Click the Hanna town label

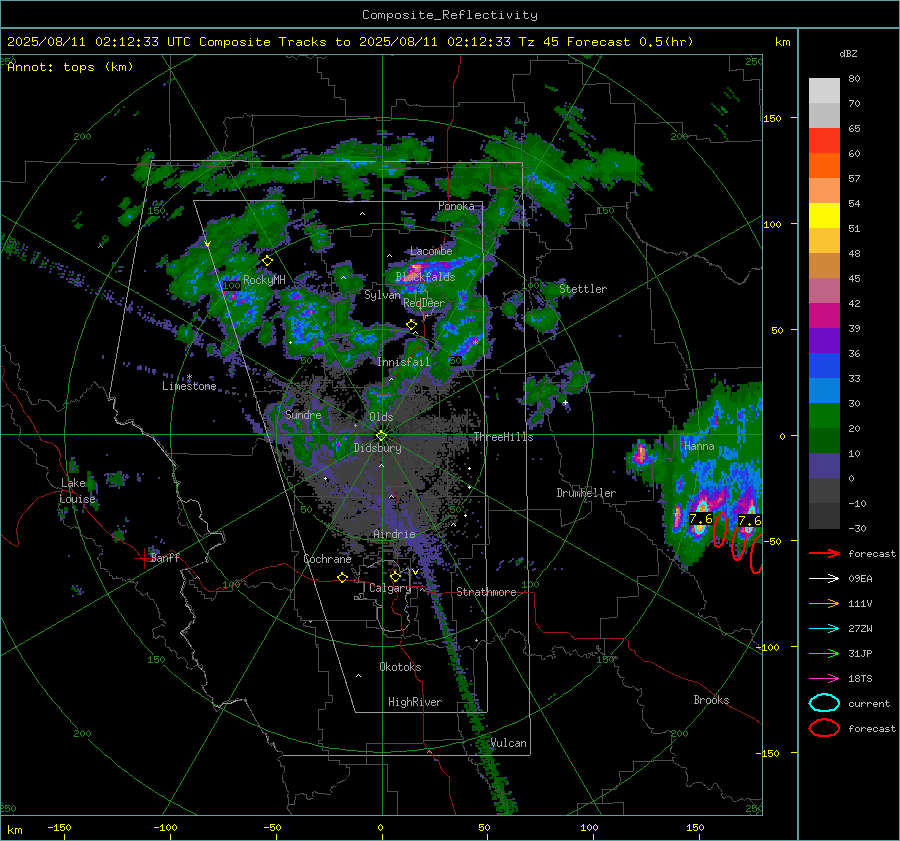coord(699,446)
